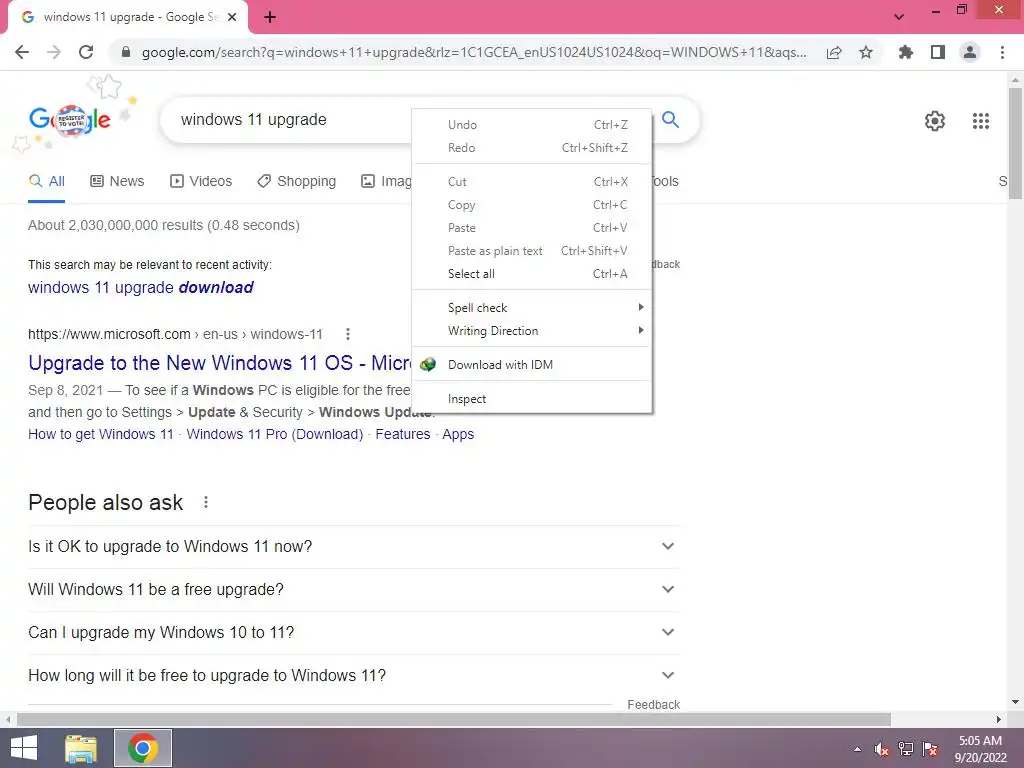Switch to the News tab
Image resolution: width=1024 pixels, height=768 pixels.
117,182
